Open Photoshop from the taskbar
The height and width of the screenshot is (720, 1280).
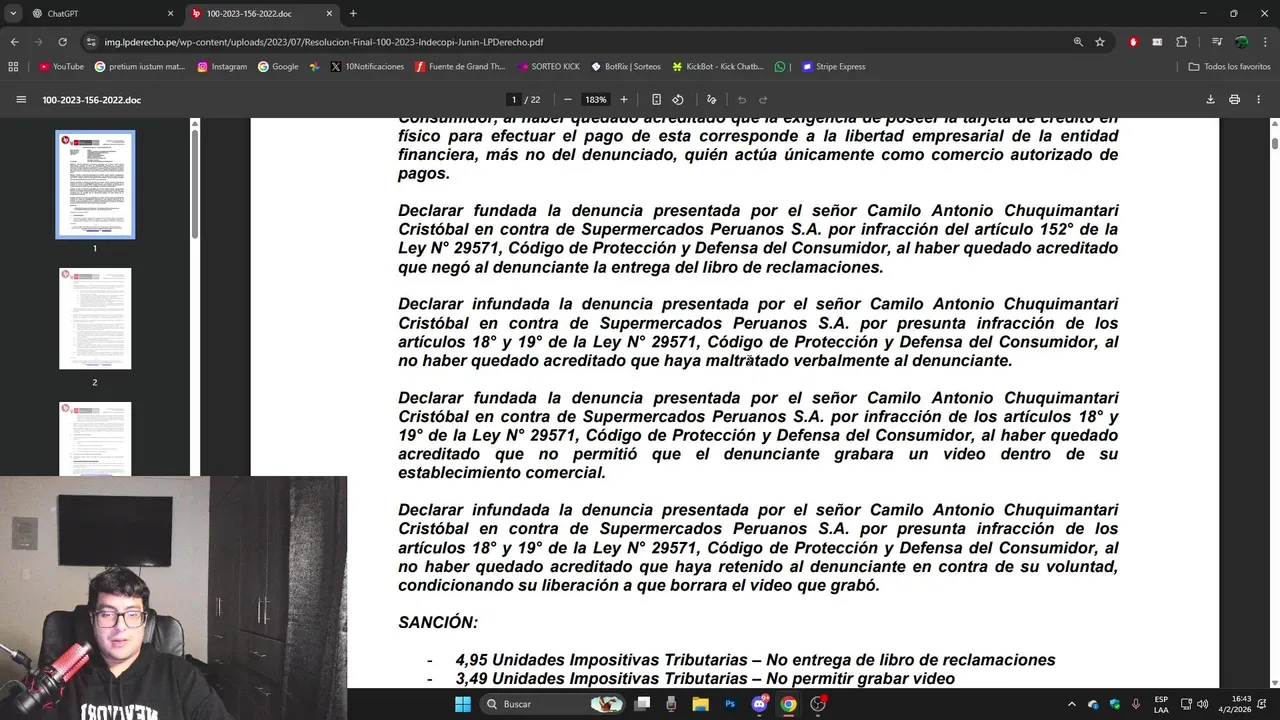[x=730, y=704]
